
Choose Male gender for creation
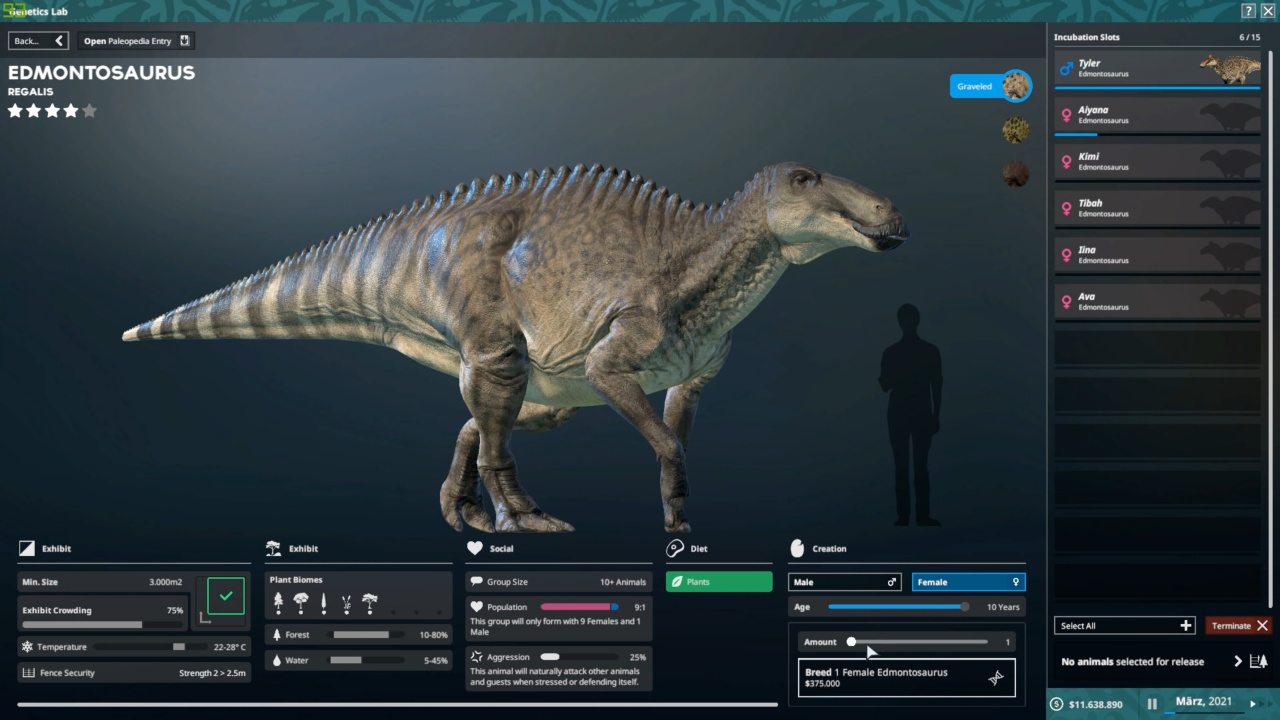pyautogui.click(x=845, y=582)
